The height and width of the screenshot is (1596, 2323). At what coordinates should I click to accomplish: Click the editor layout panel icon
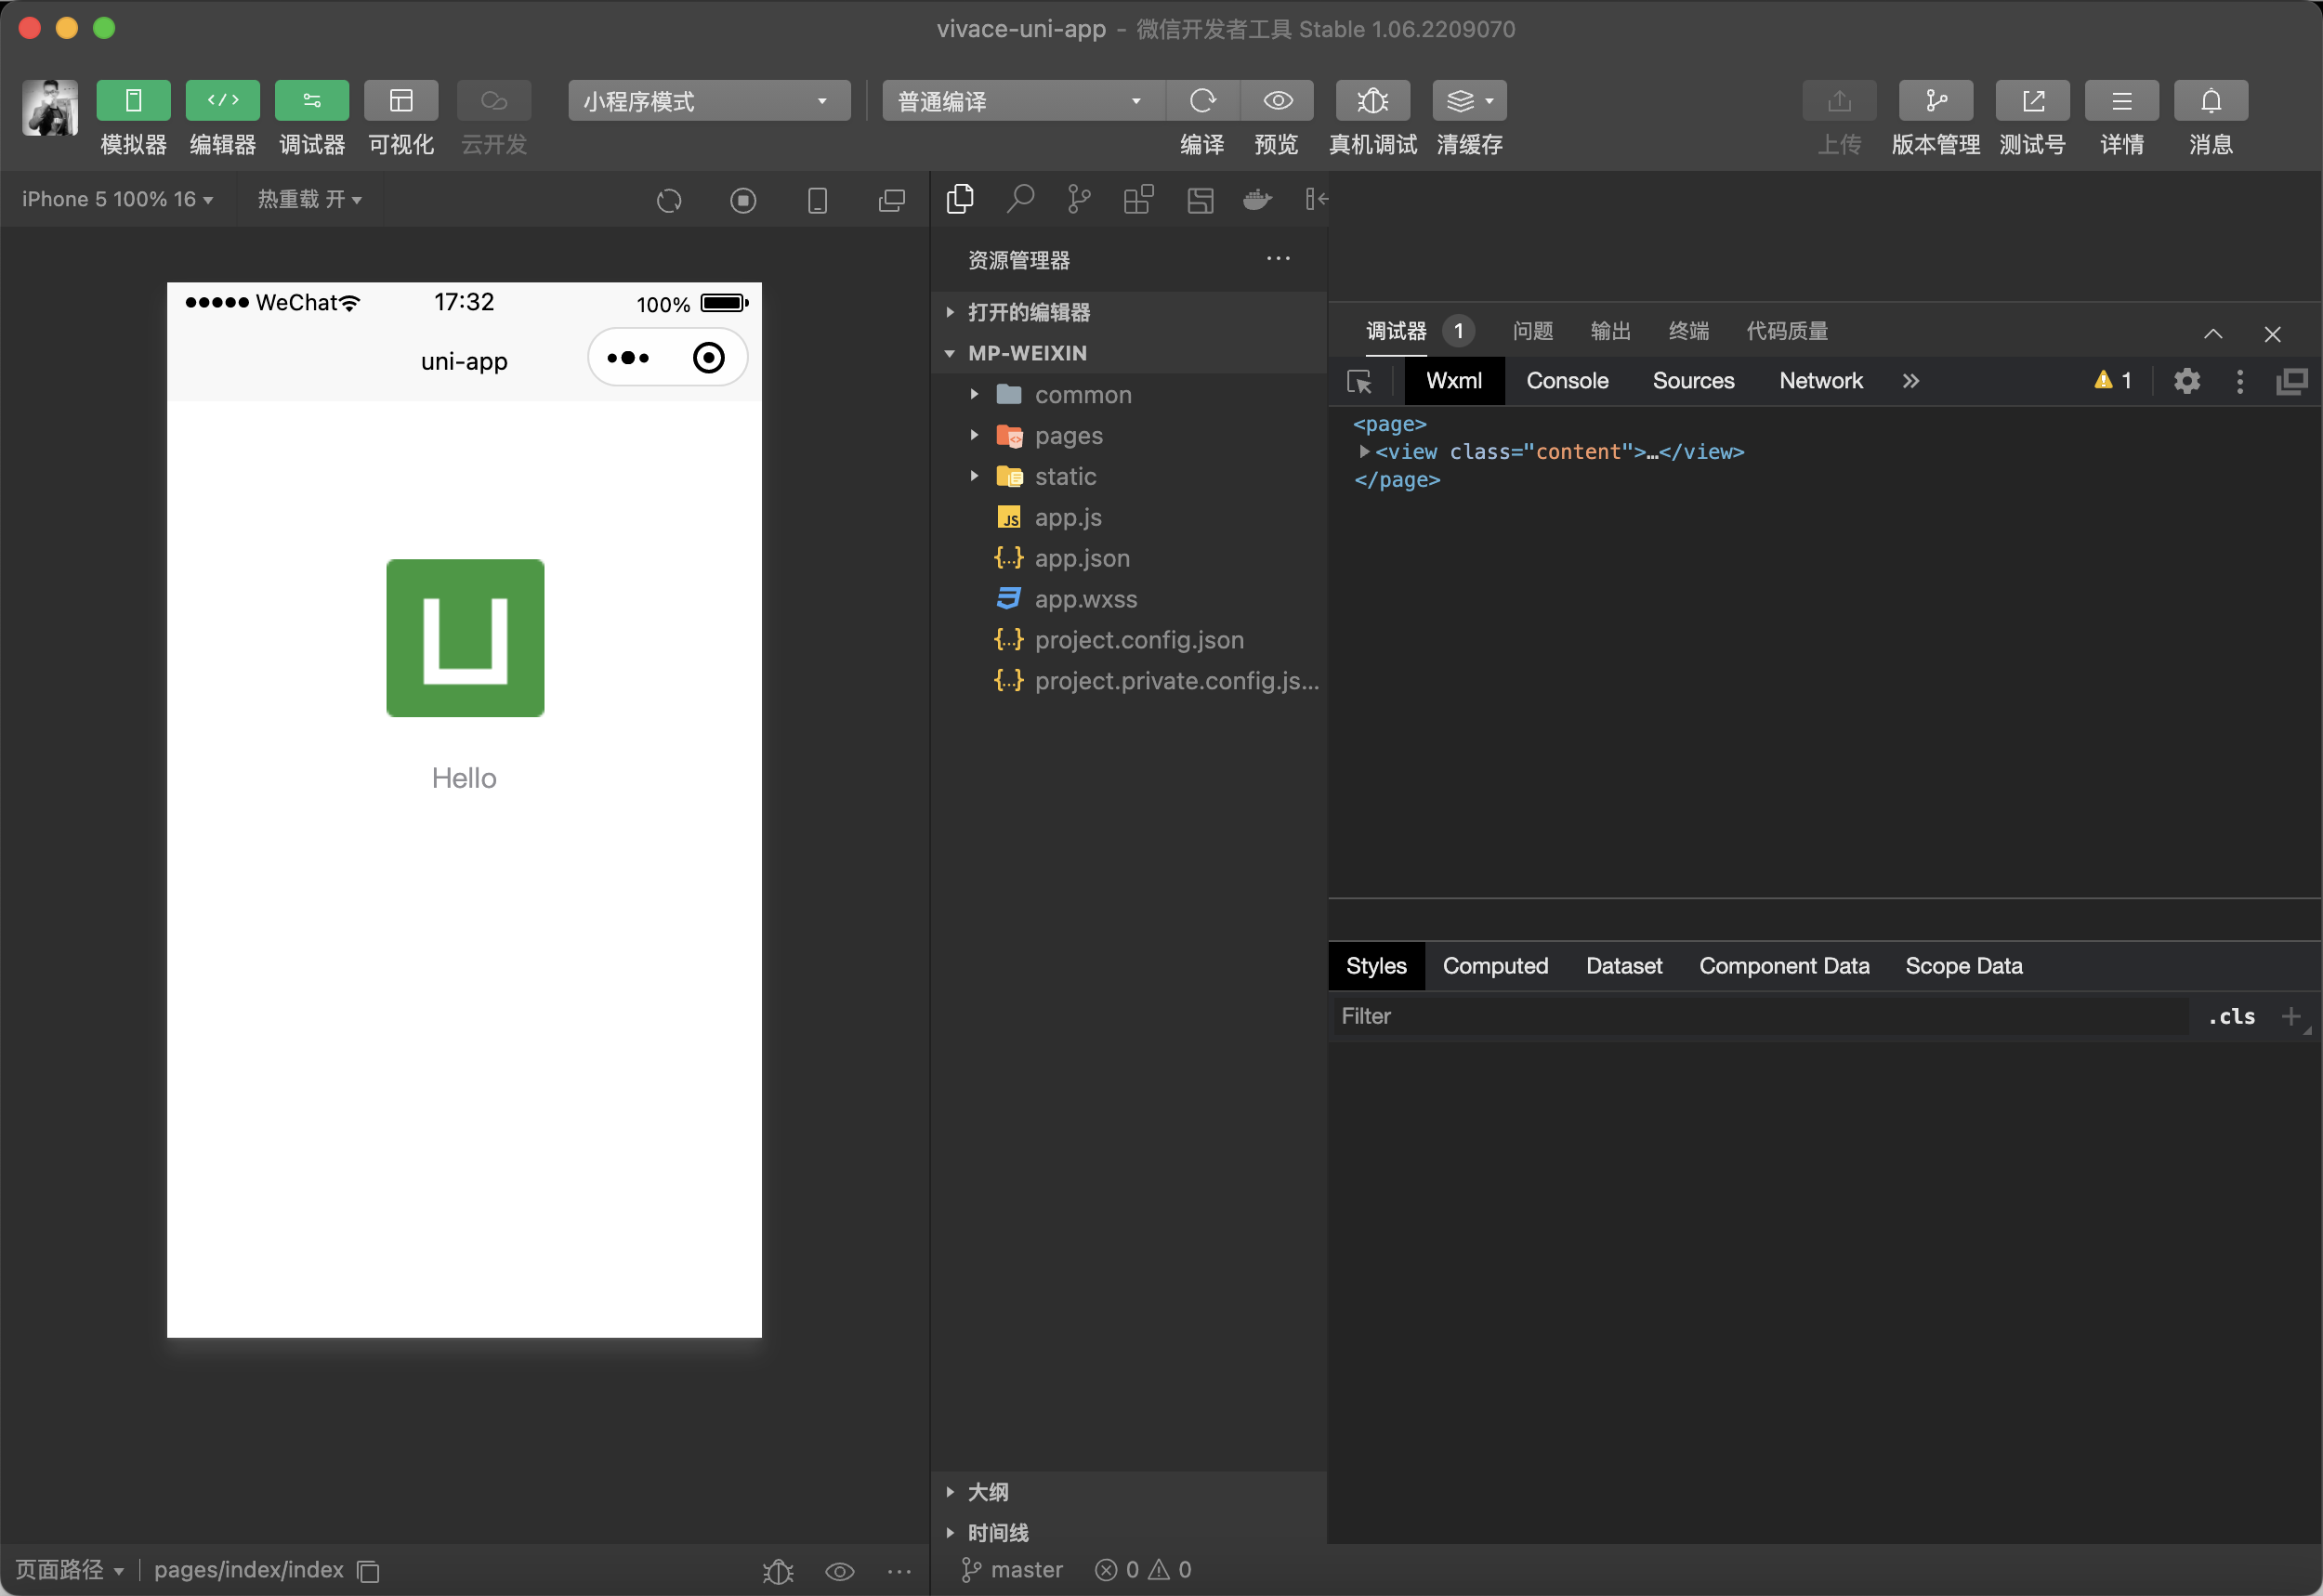point(1200,200)
